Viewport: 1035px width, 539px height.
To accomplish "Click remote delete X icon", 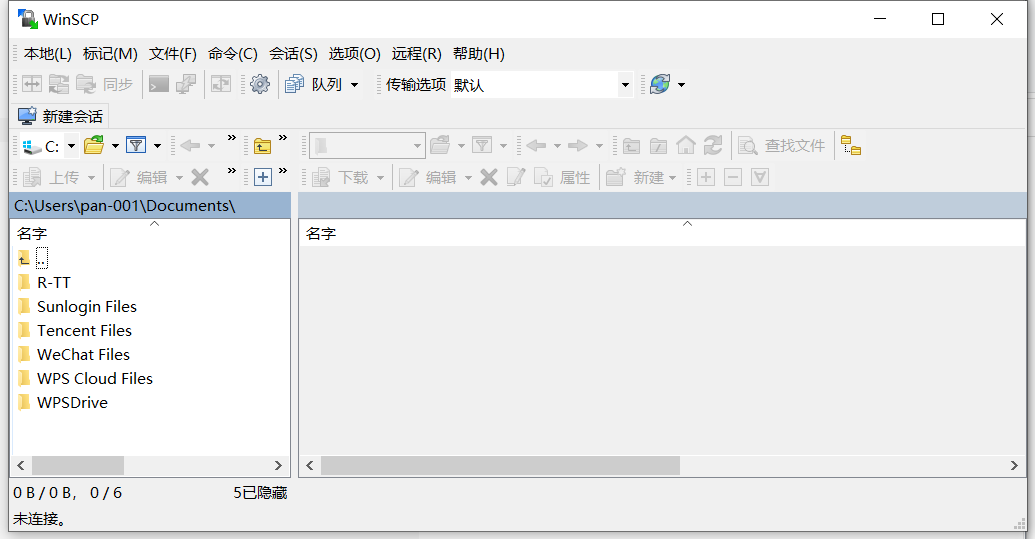I will coord(488,177).
